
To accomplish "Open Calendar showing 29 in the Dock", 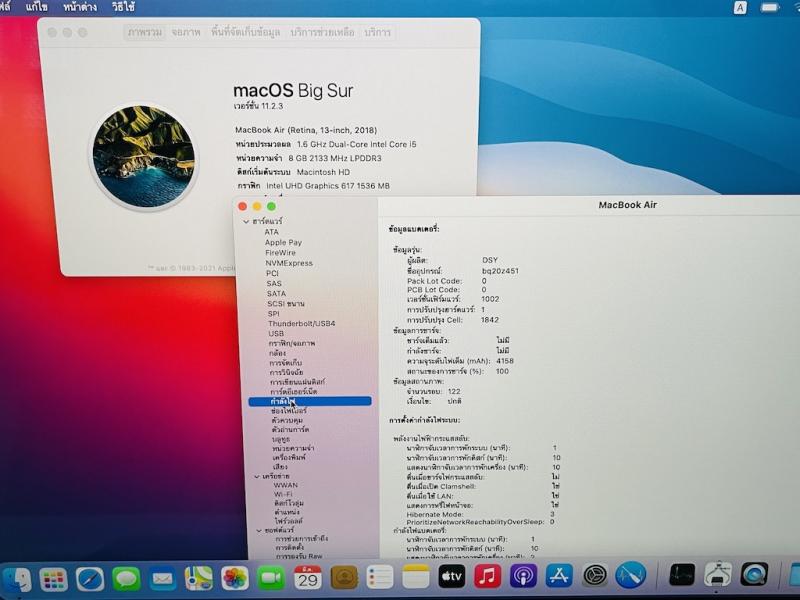I will tap(308, 578).
